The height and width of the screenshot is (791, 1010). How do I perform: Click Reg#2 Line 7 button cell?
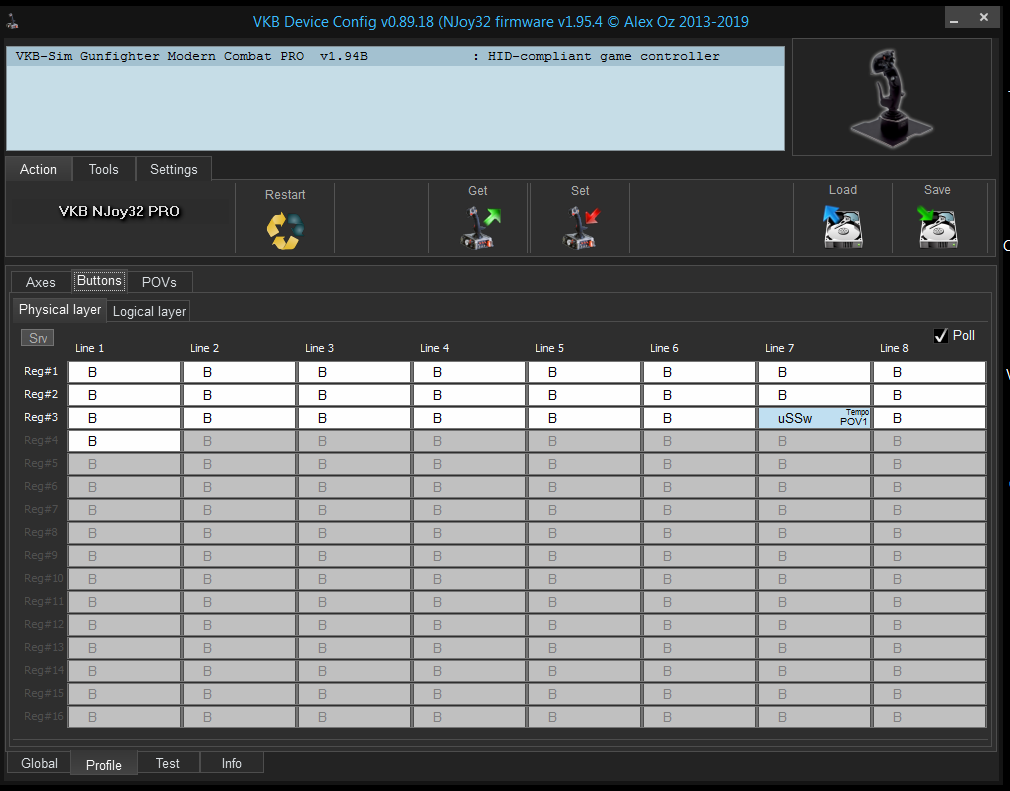(815, 396)
